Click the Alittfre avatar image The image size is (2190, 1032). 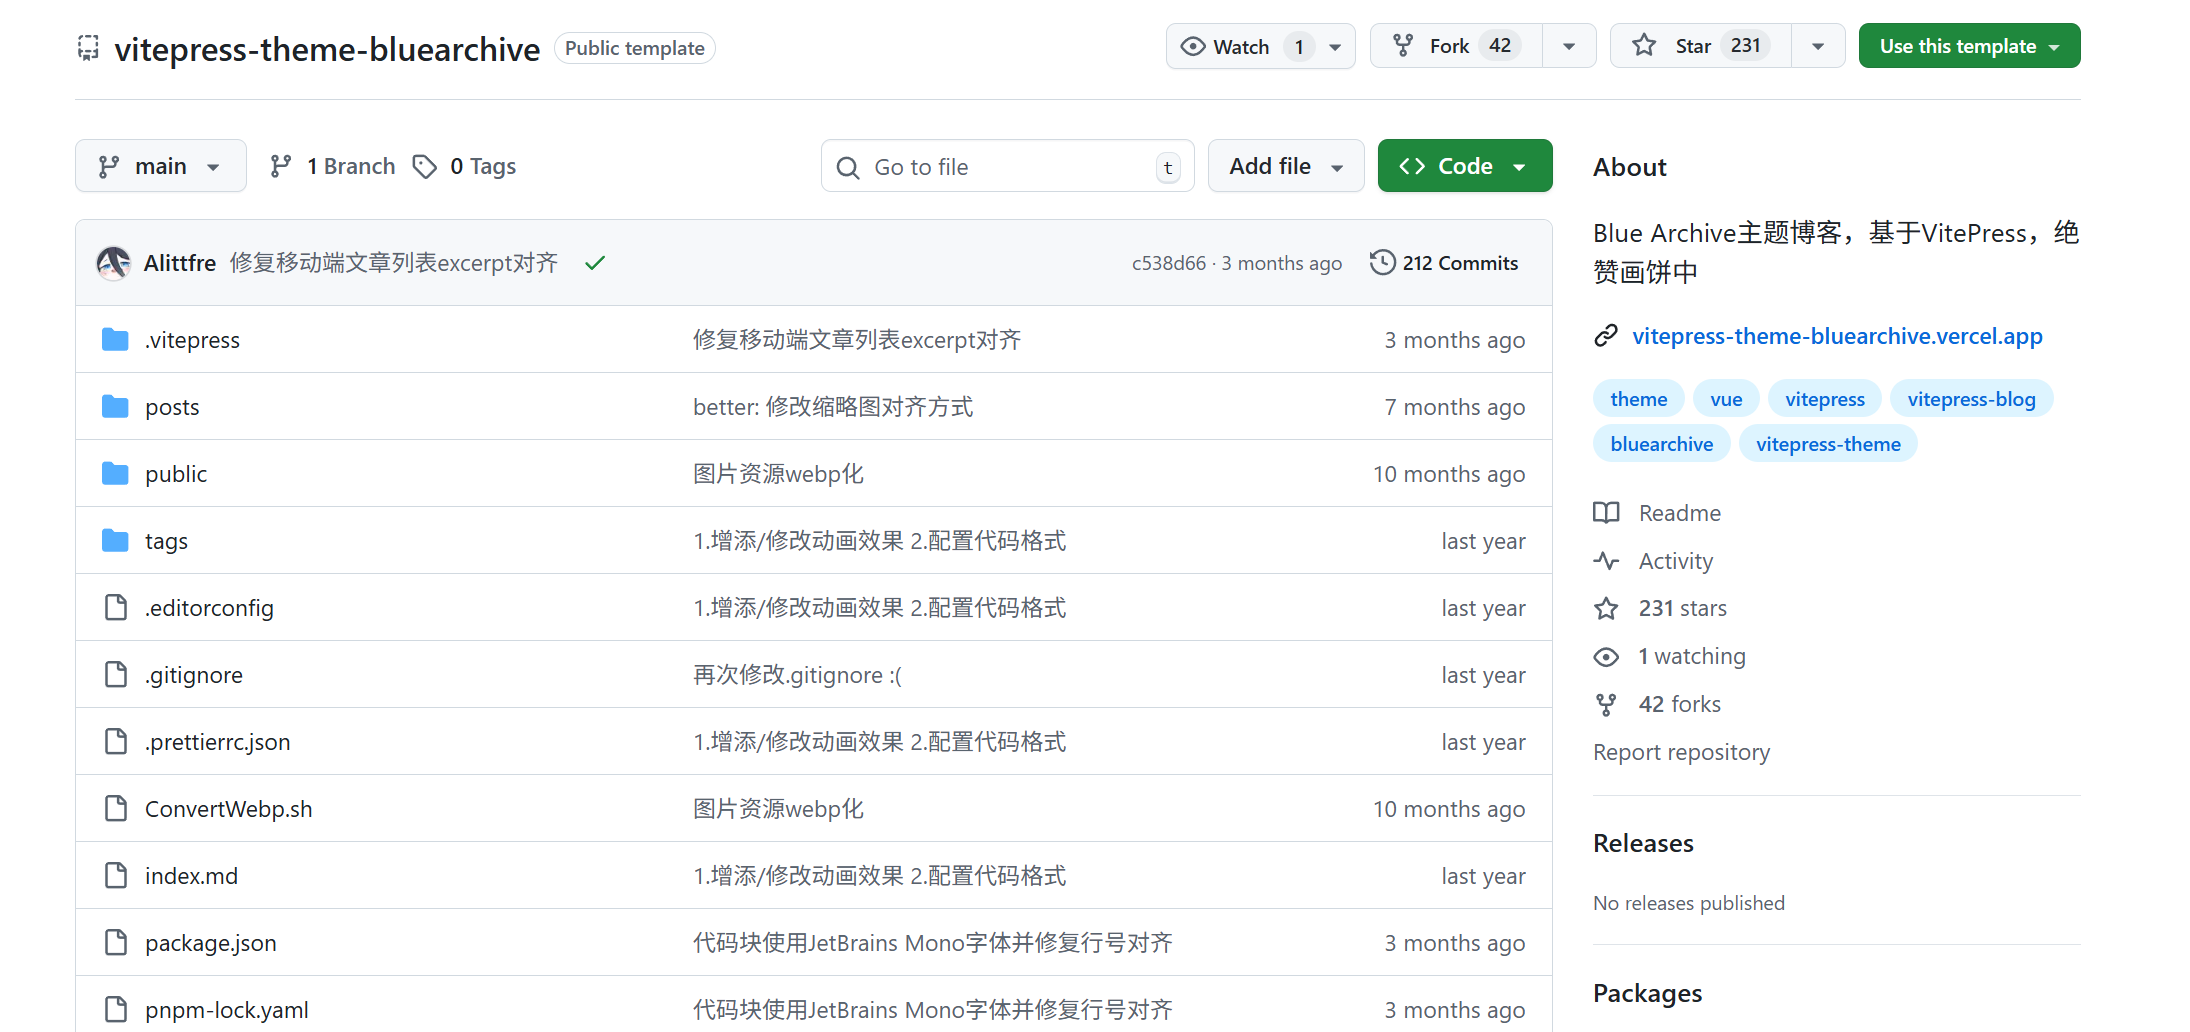[114, 263]
